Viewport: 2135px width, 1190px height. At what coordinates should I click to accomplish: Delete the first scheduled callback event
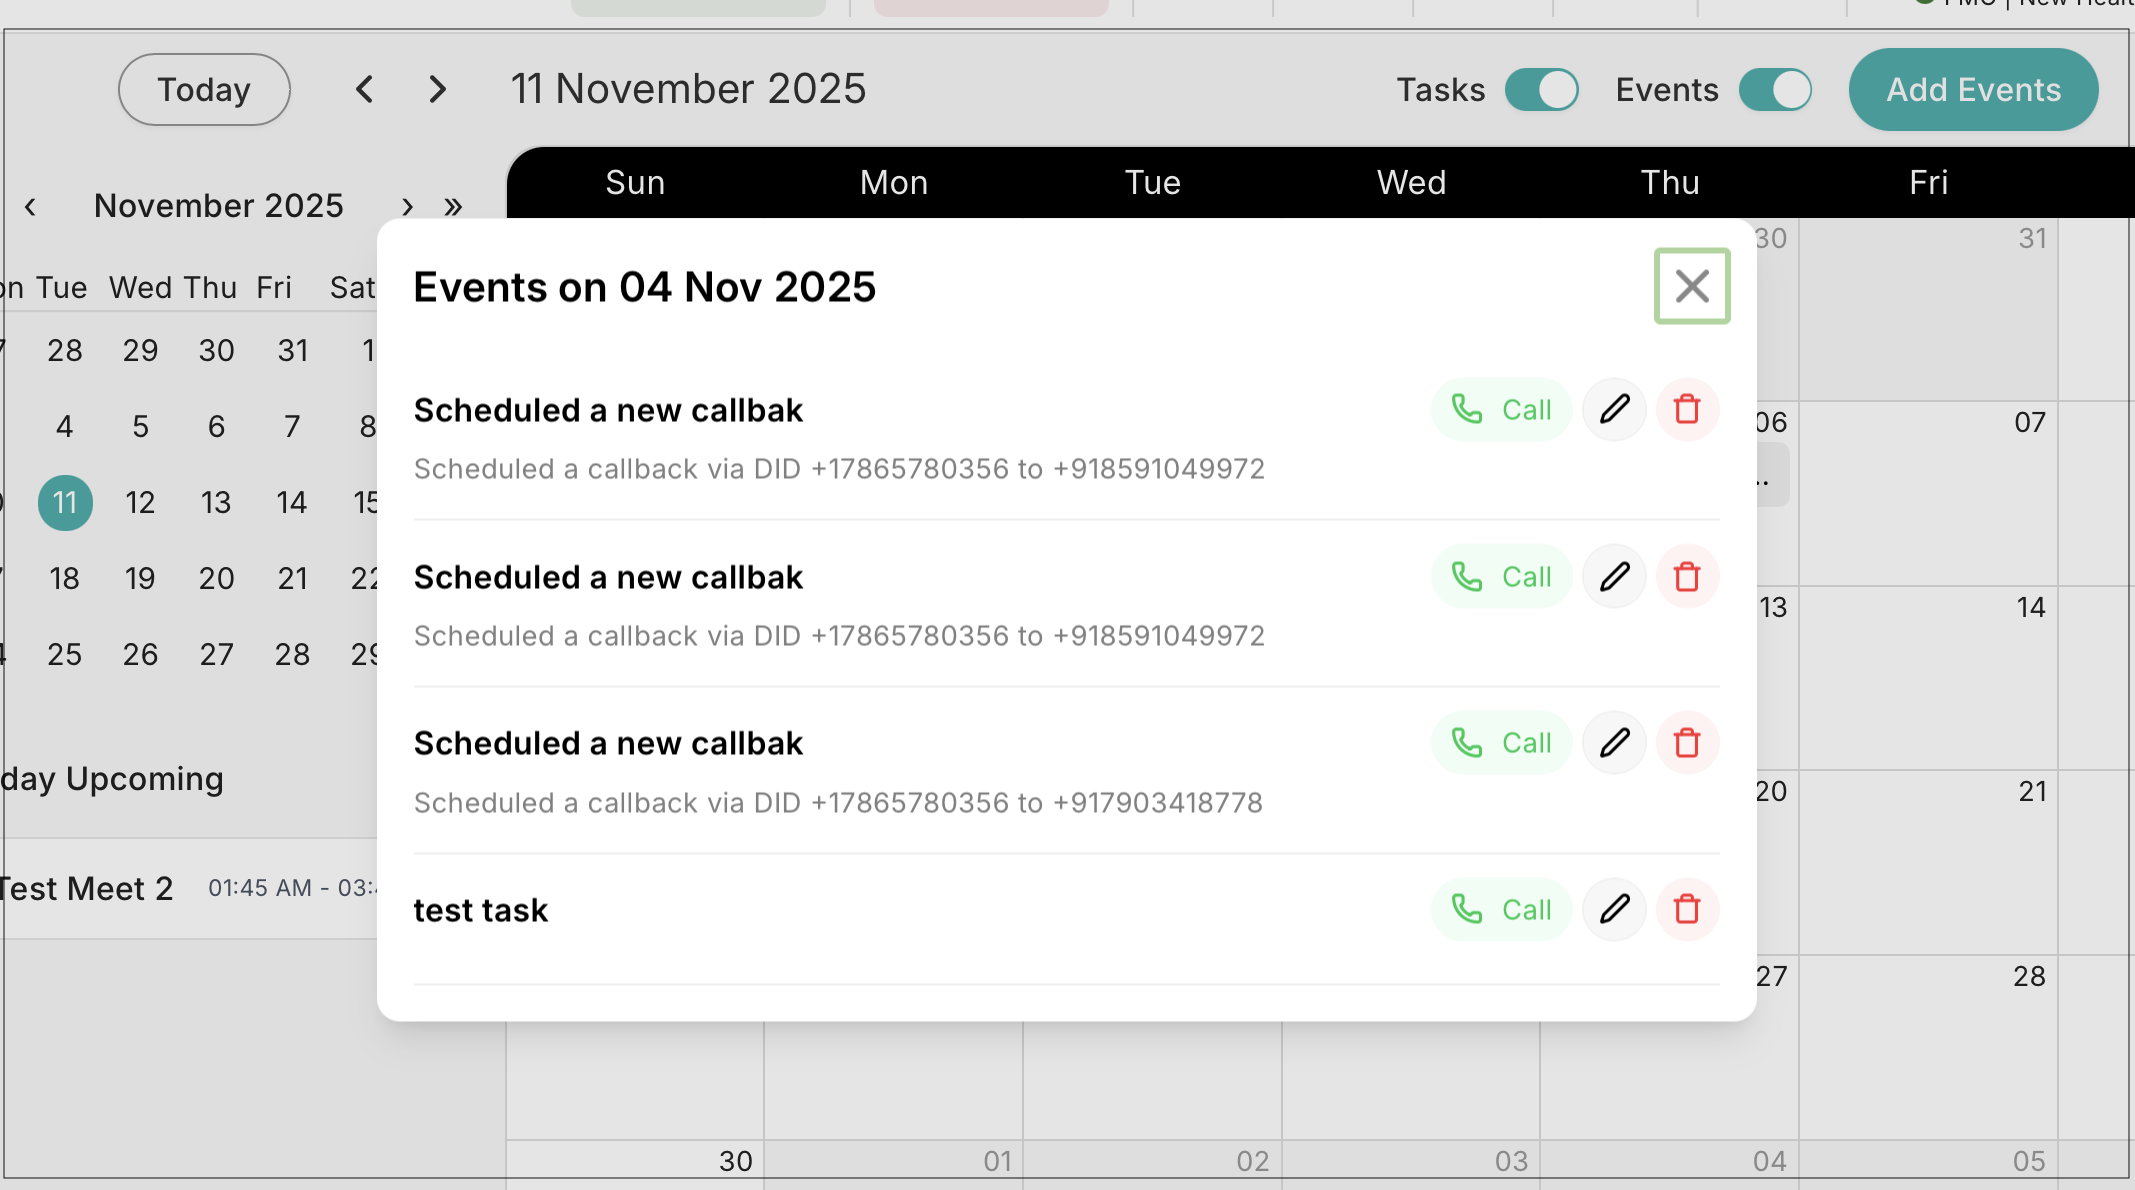point(1687,410)
